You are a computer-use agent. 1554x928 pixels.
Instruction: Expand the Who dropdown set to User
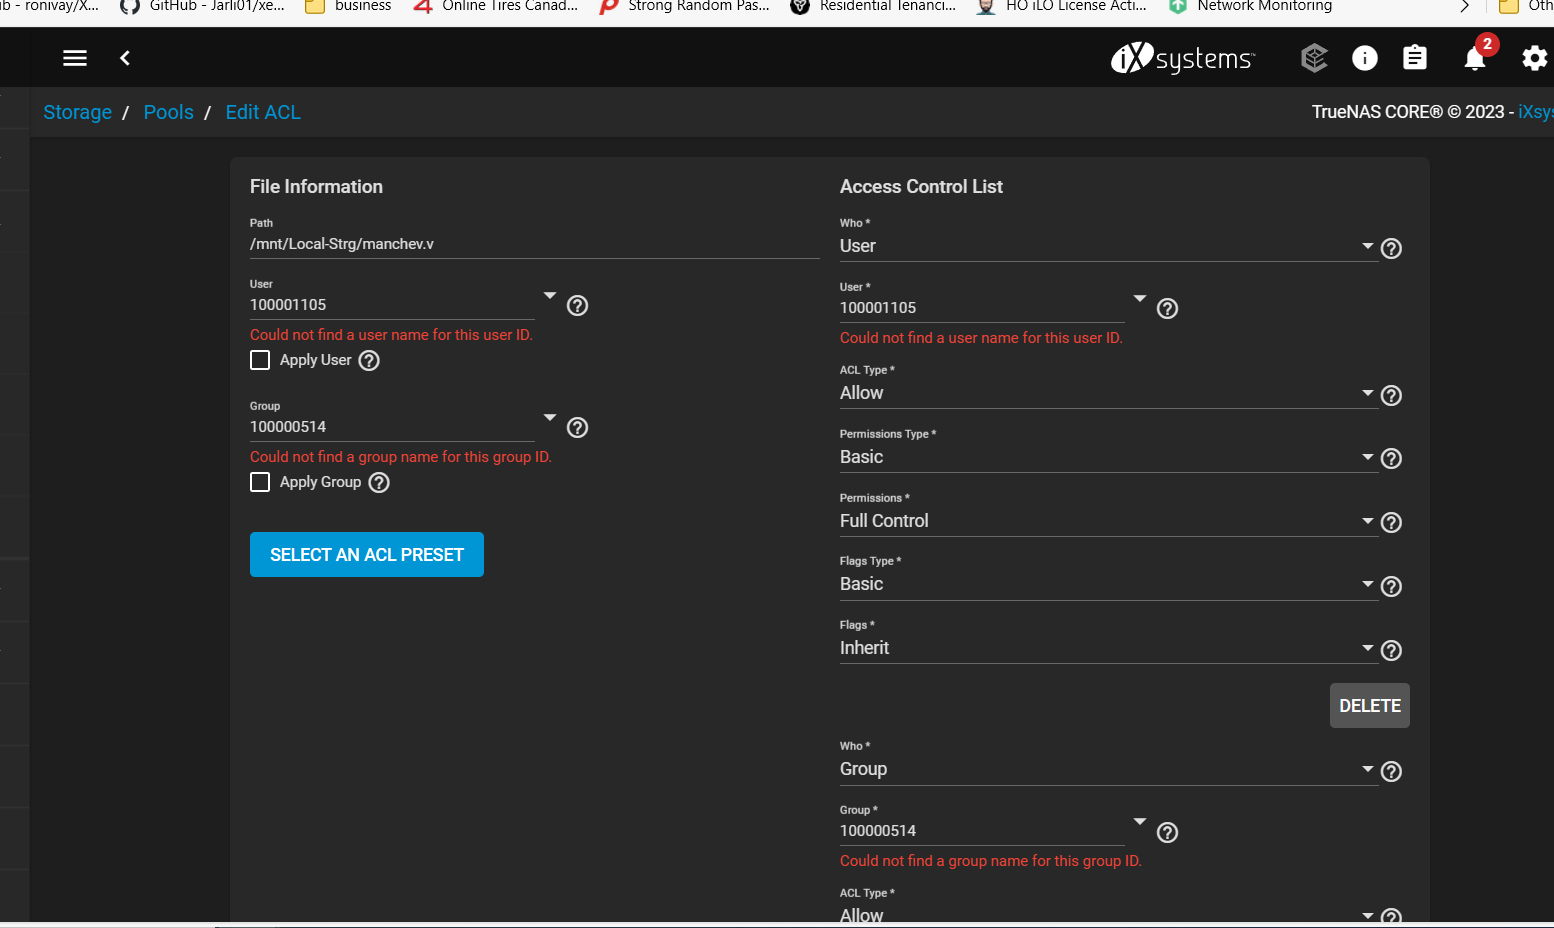point(1106,246)
